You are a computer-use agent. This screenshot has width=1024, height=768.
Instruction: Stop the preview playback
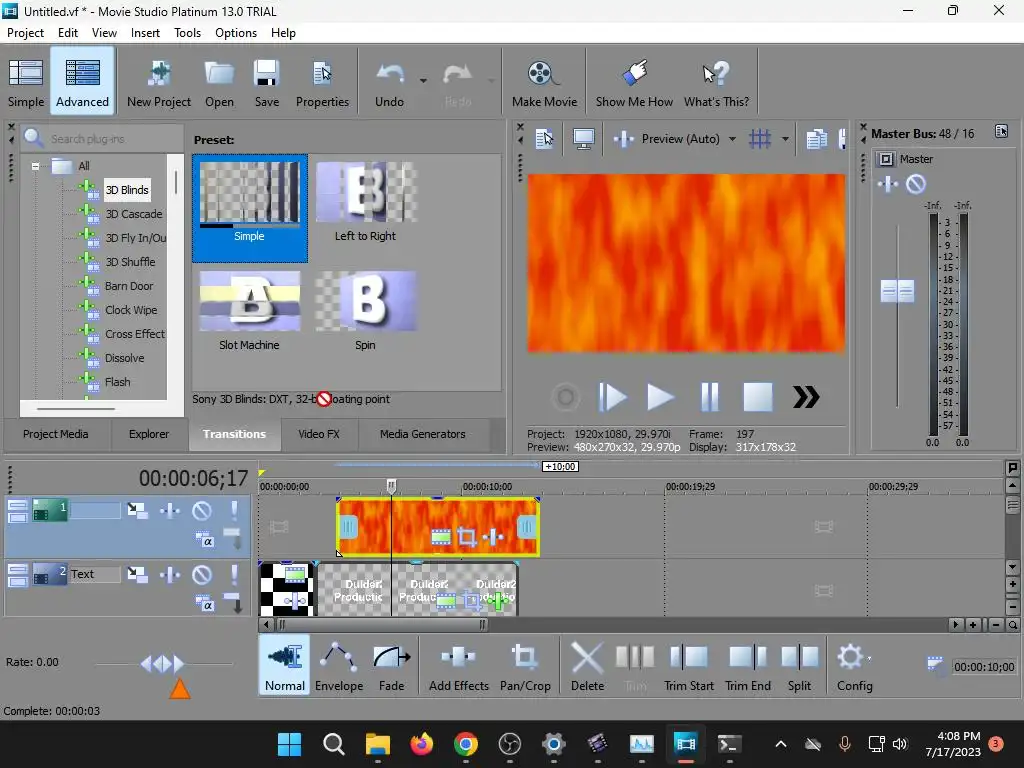pyautogui.click(x=758, y=396)
